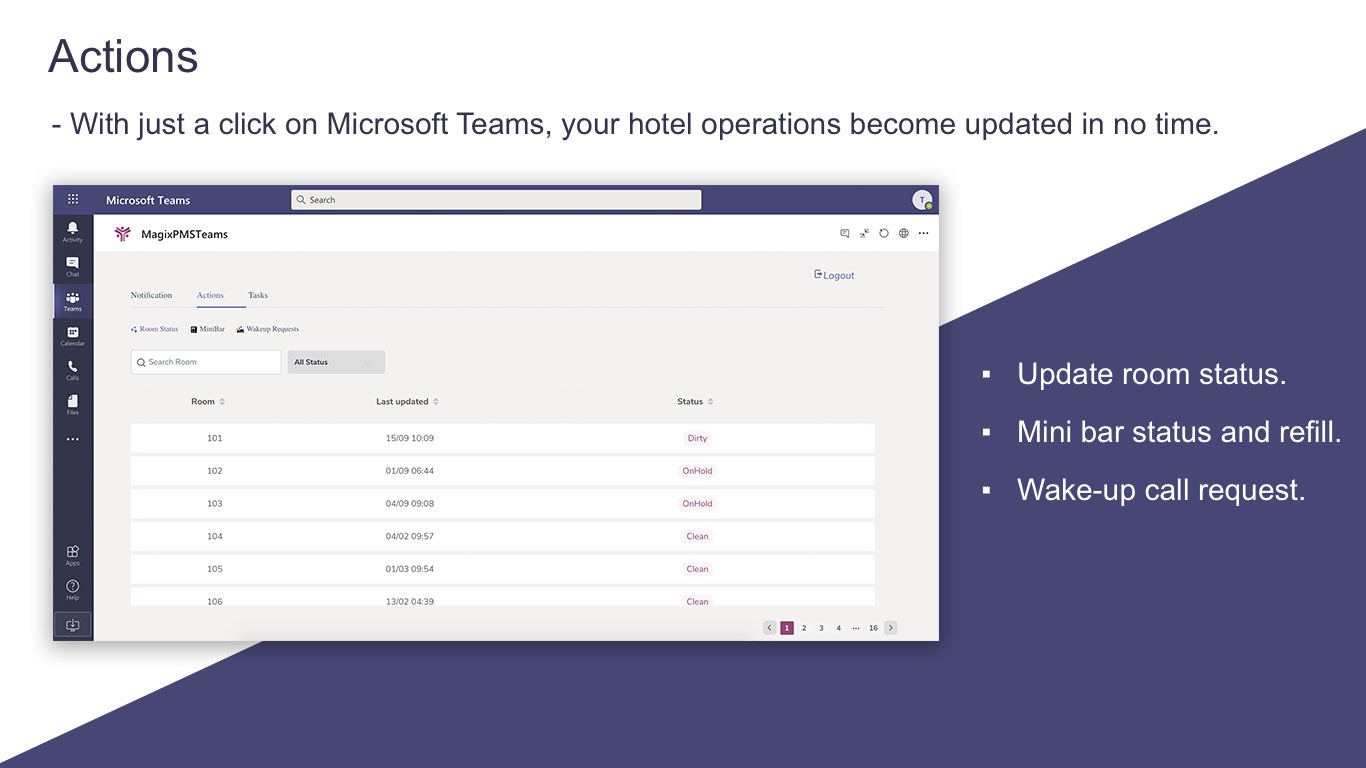Click the Clean status of room 106
The height and width of the screenshot is (768, 1366).
[x=697, y=601]
